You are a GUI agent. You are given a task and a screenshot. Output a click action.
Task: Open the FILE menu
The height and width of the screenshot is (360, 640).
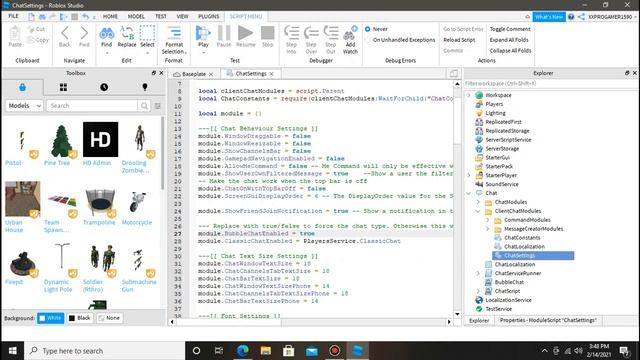[x=13, y=16]
